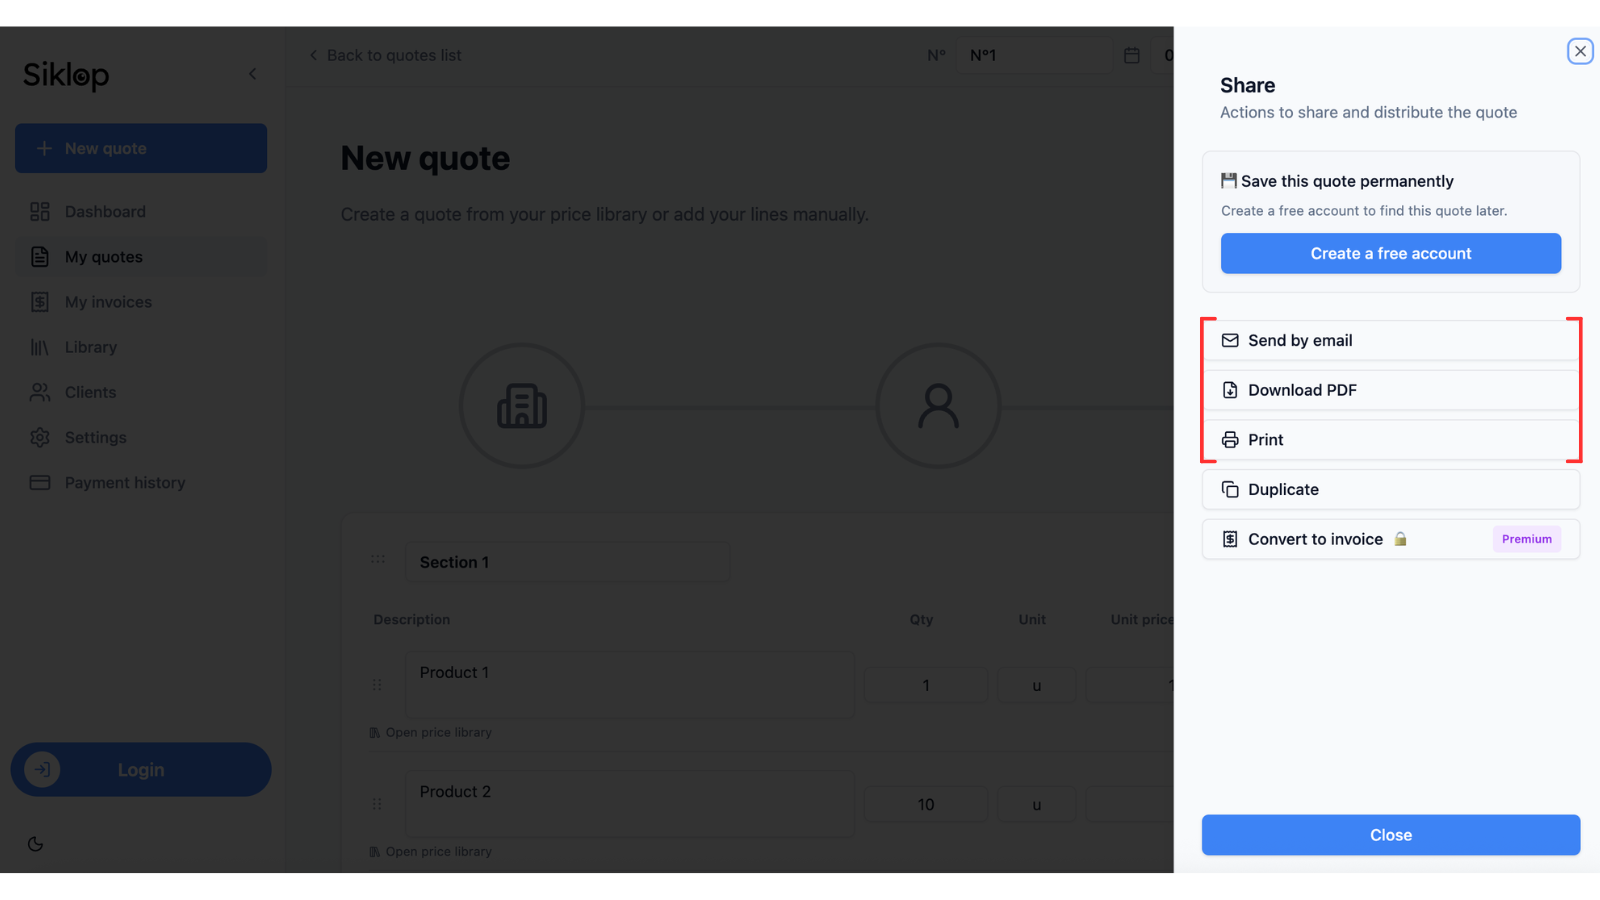Open the calendar date picker icon
The height and width of the screenshot is (900, 1600).
[x=1132, y=55]
